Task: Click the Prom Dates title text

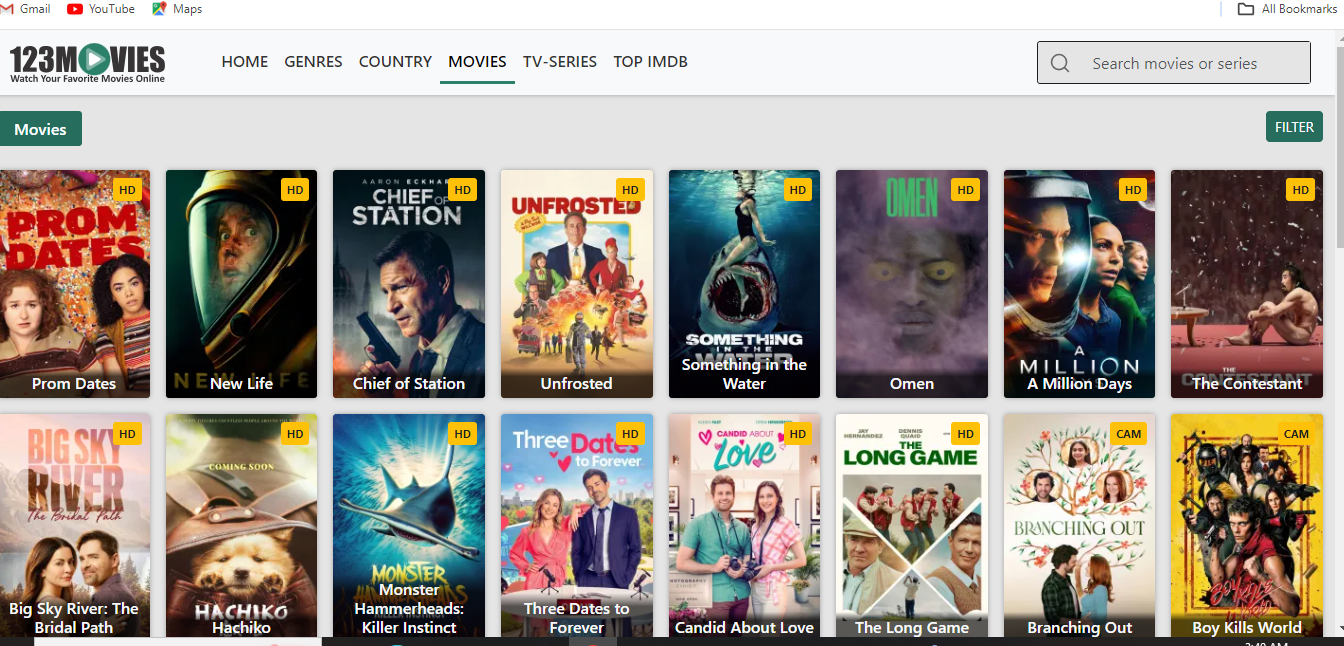Action: 74,384
